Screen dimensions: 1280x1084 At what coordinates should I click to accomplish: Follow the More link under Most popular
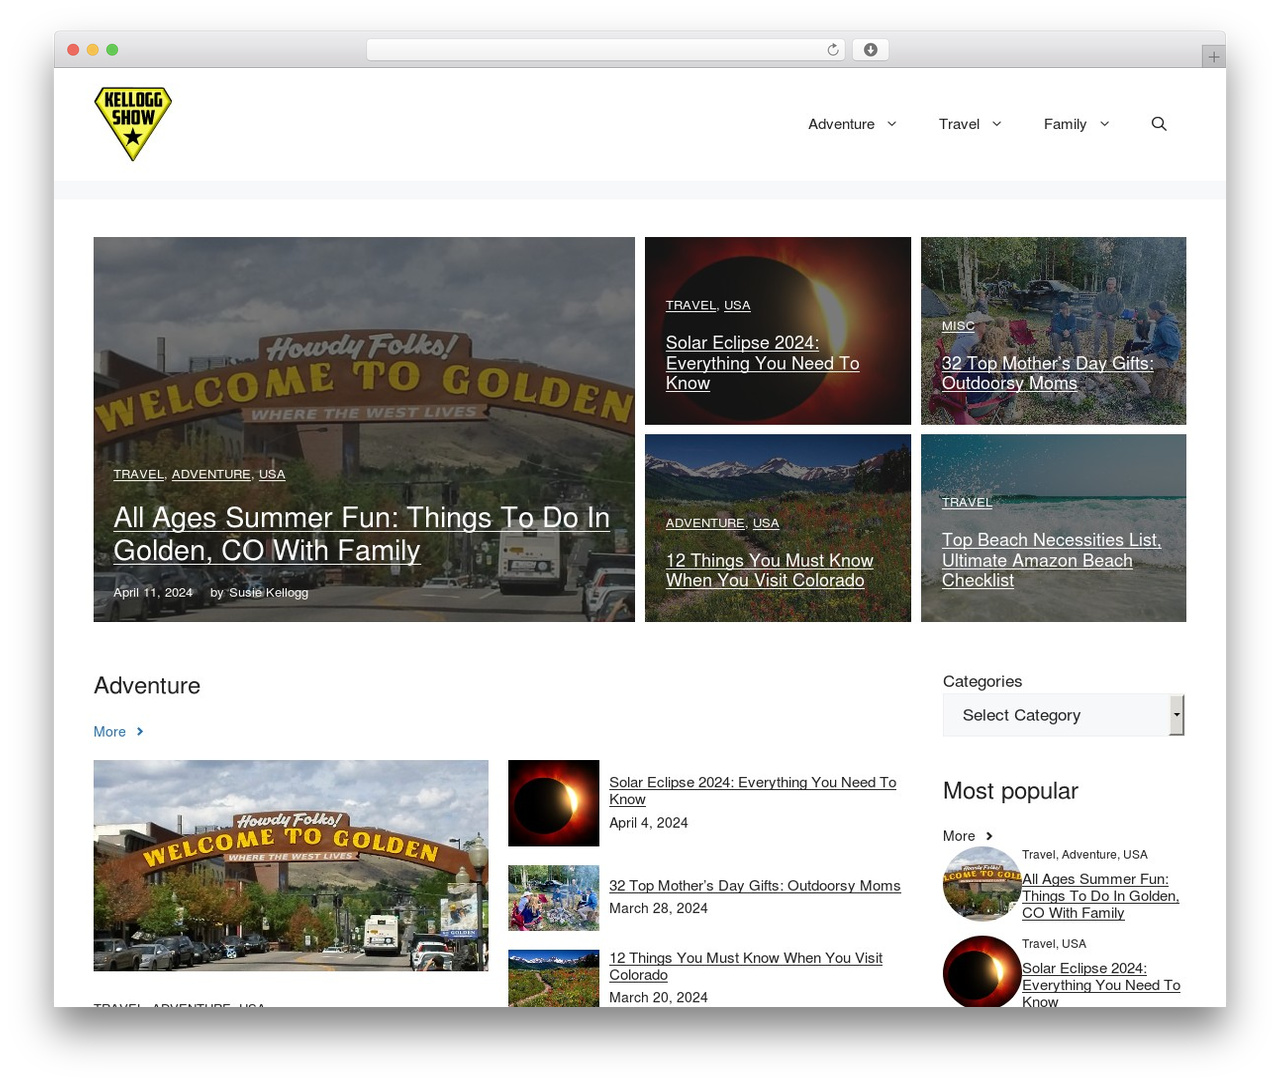(x=967, y=836)
